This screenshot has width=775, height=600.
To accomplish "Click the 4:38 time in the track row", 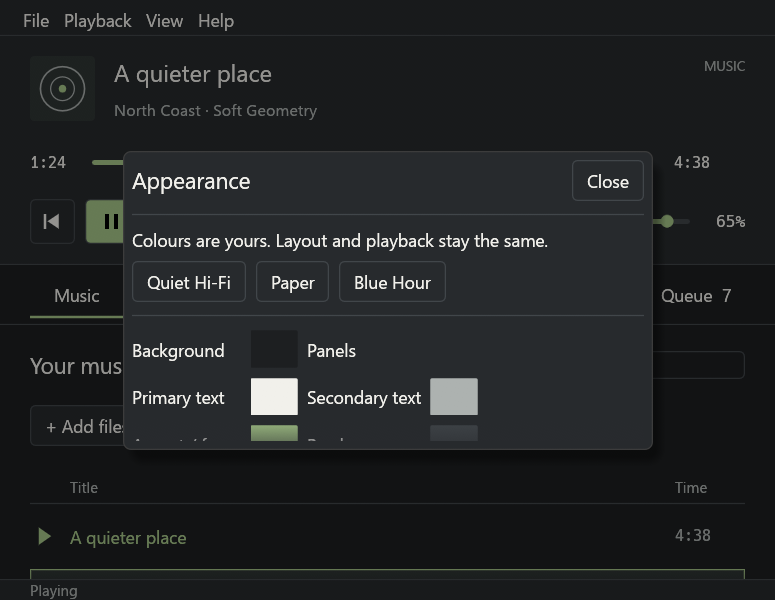I will [x=692, y=535].
